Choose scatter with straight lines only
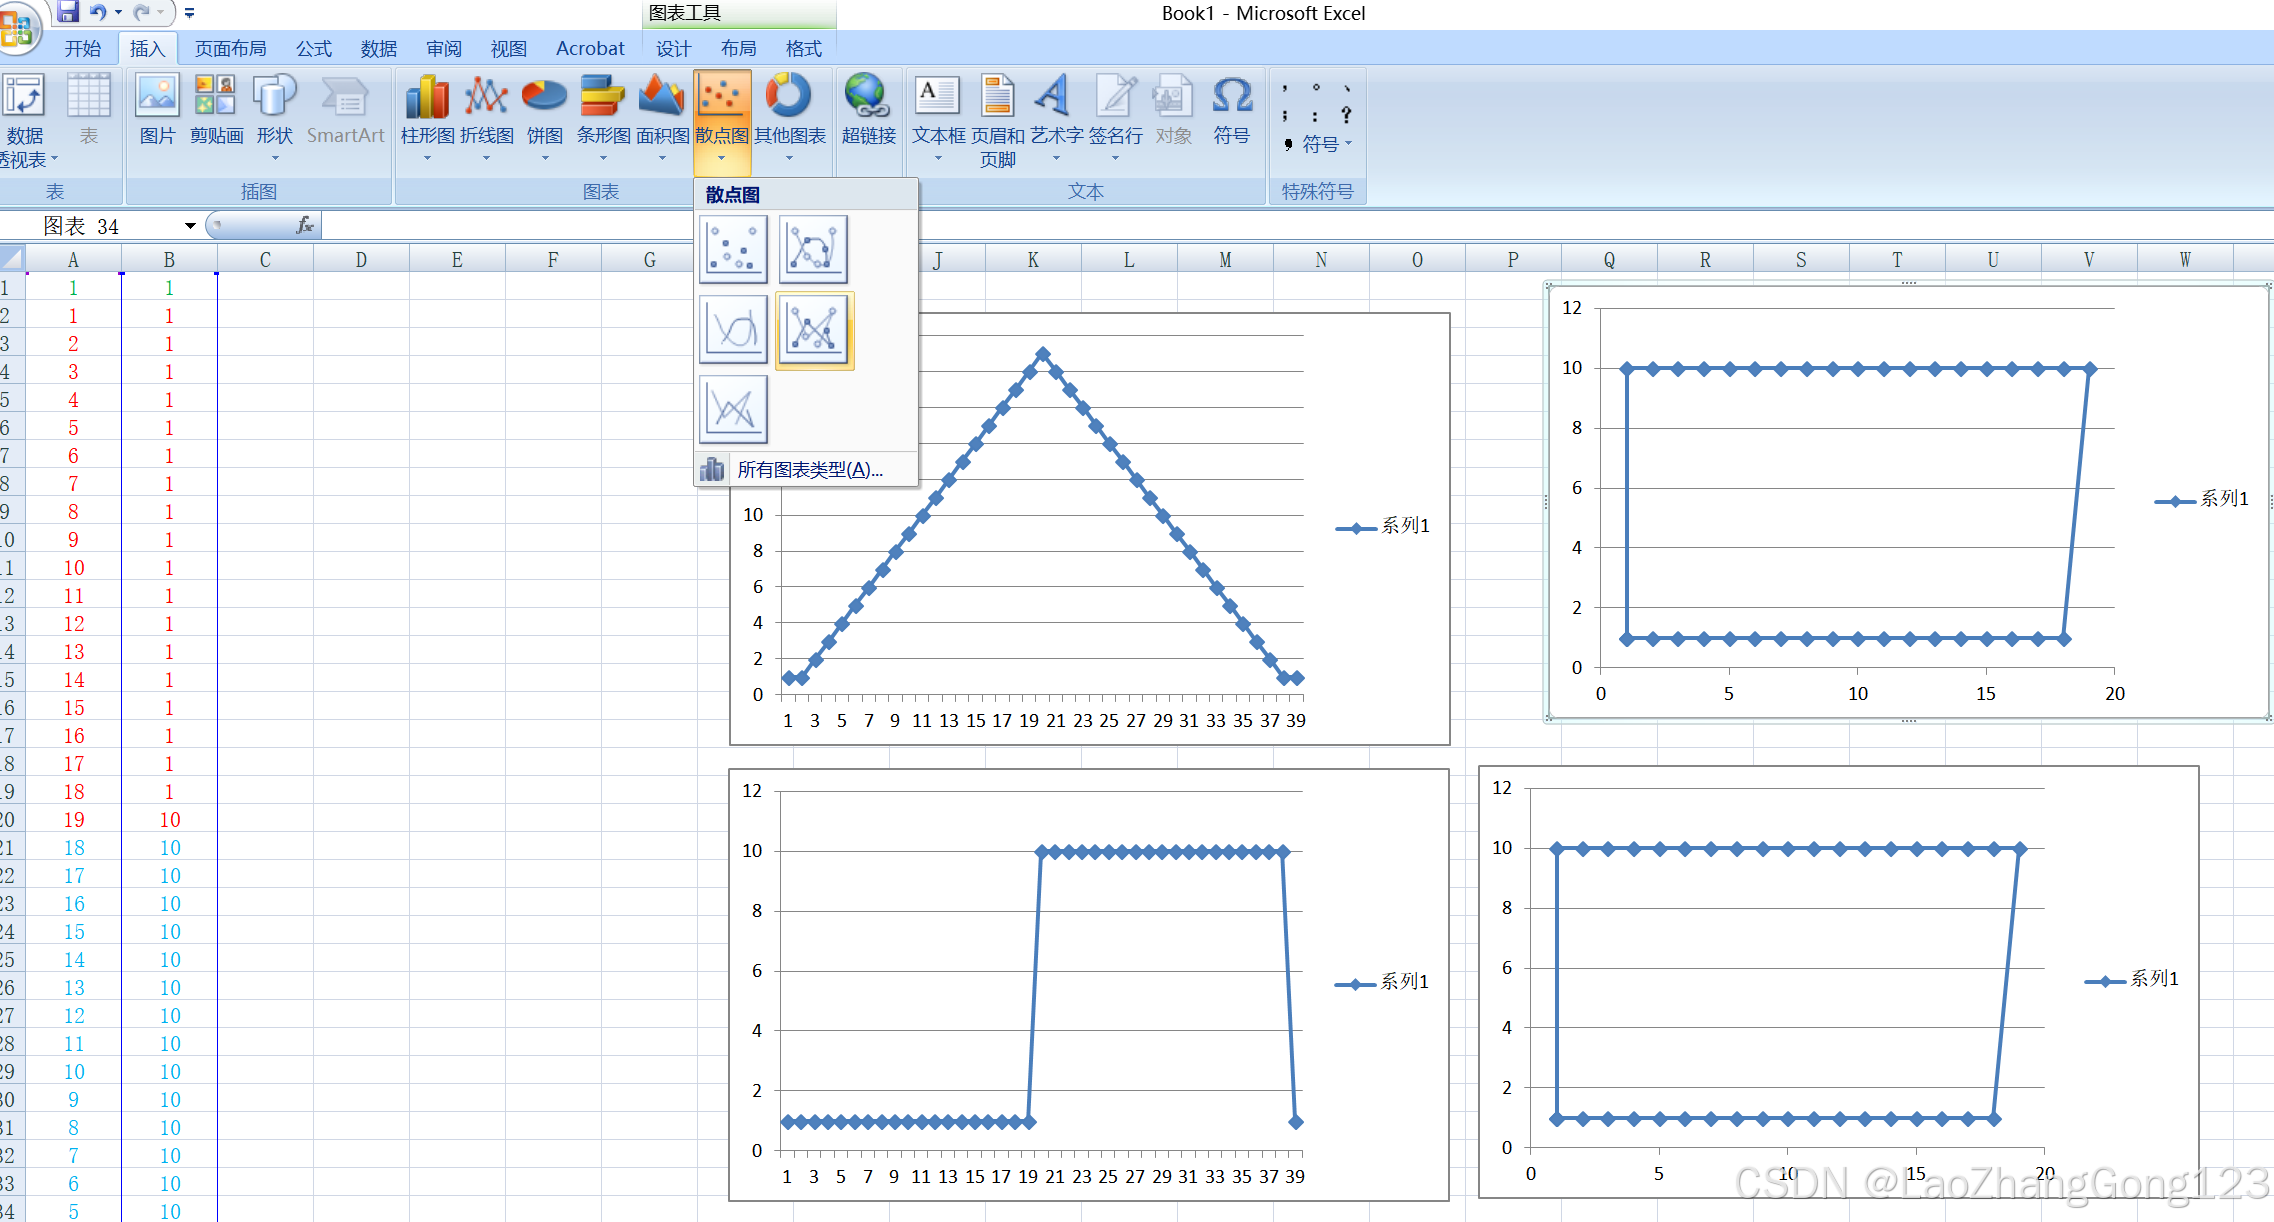Viewport: 2274px width, 1222px height. 735,409
